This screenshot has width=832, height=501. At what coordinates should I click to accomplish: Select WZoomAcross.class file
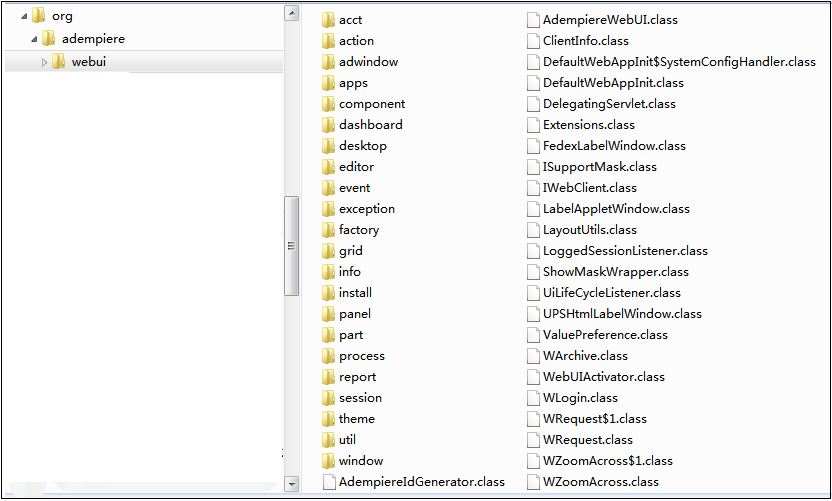point(593,482)
